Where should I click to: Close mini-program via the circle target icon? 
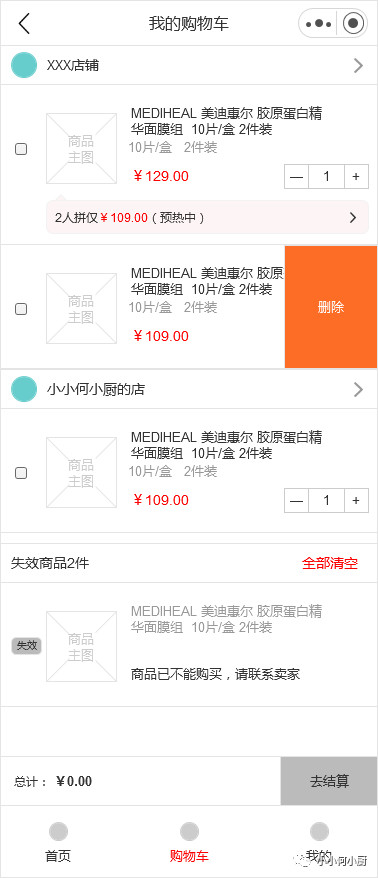pos(353,24)
